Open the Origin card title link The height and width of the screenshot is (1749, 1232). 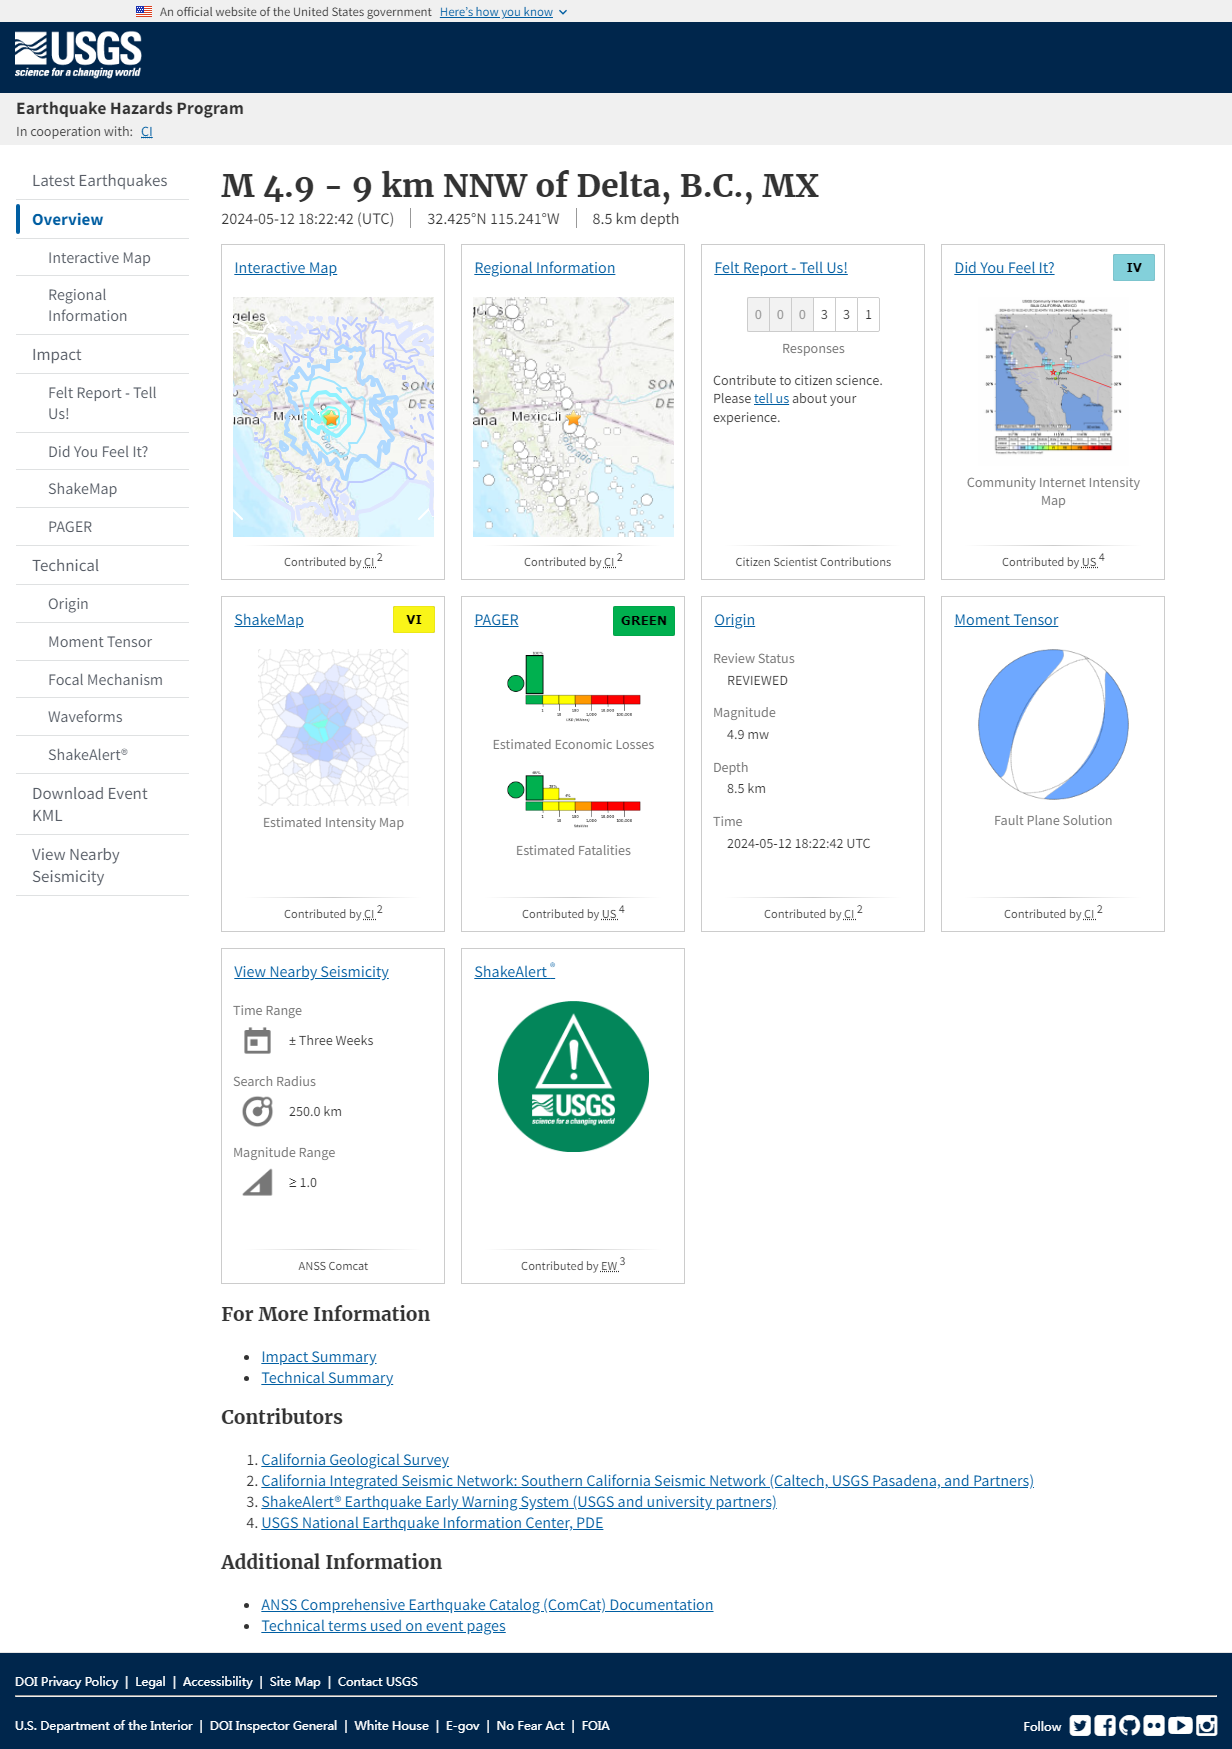click(734, 620)
